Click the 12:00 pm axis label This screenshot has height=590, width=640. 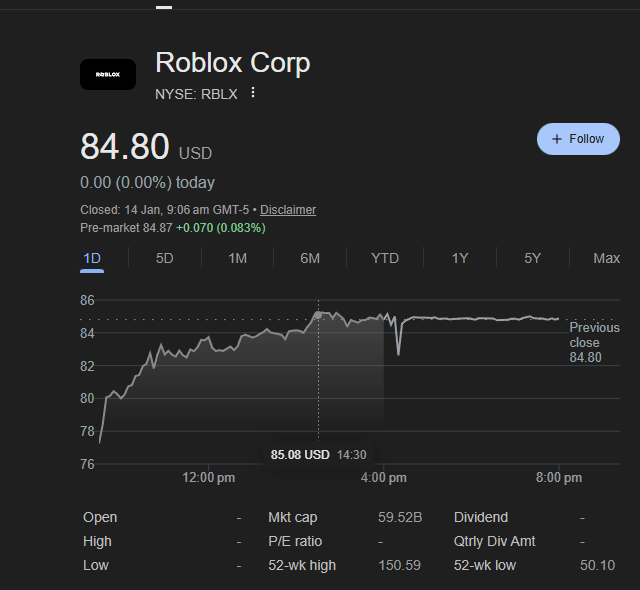coord(209,477)
